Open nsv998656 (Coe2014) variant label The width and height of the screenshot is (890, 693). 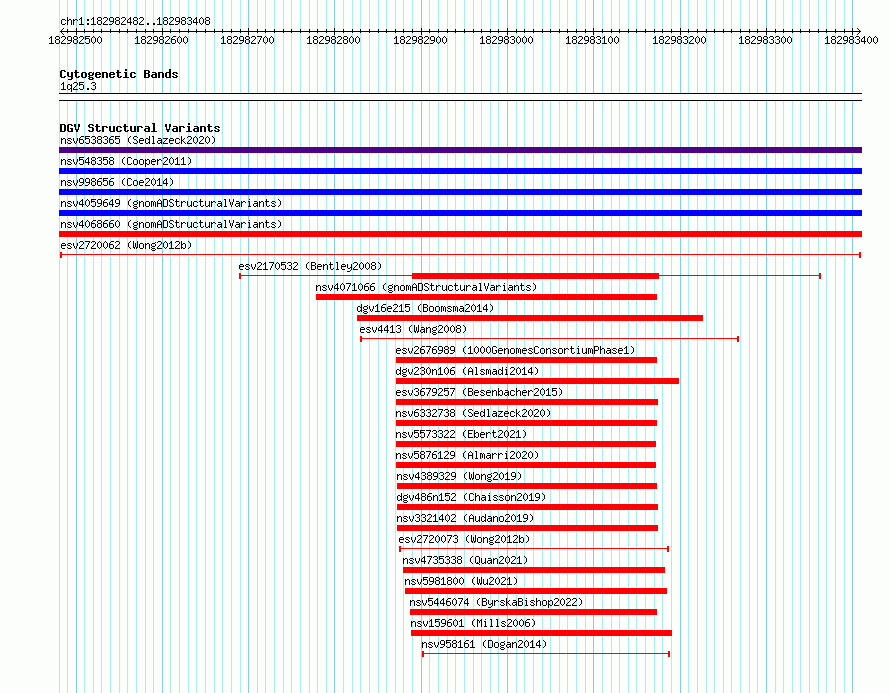pos(117,182)
